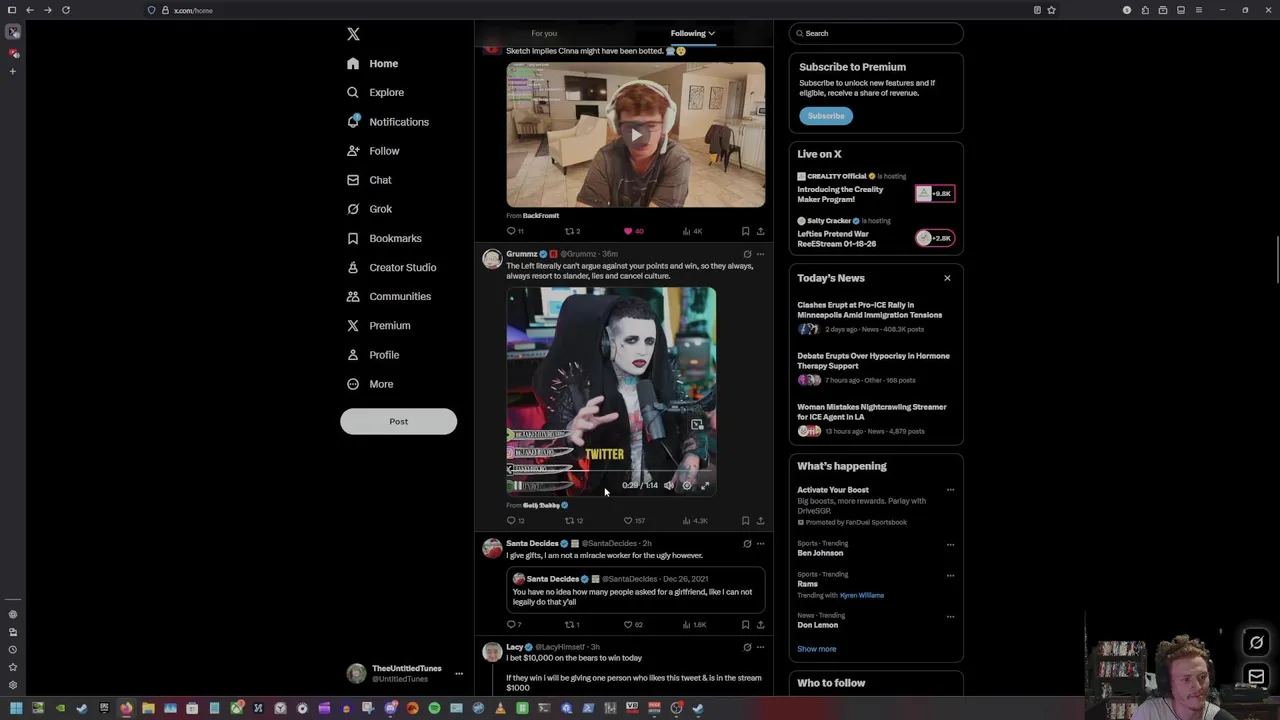Open CREALITY Official live stream
This screenshot has height=720, width=1280.
(x=876, y=188)
